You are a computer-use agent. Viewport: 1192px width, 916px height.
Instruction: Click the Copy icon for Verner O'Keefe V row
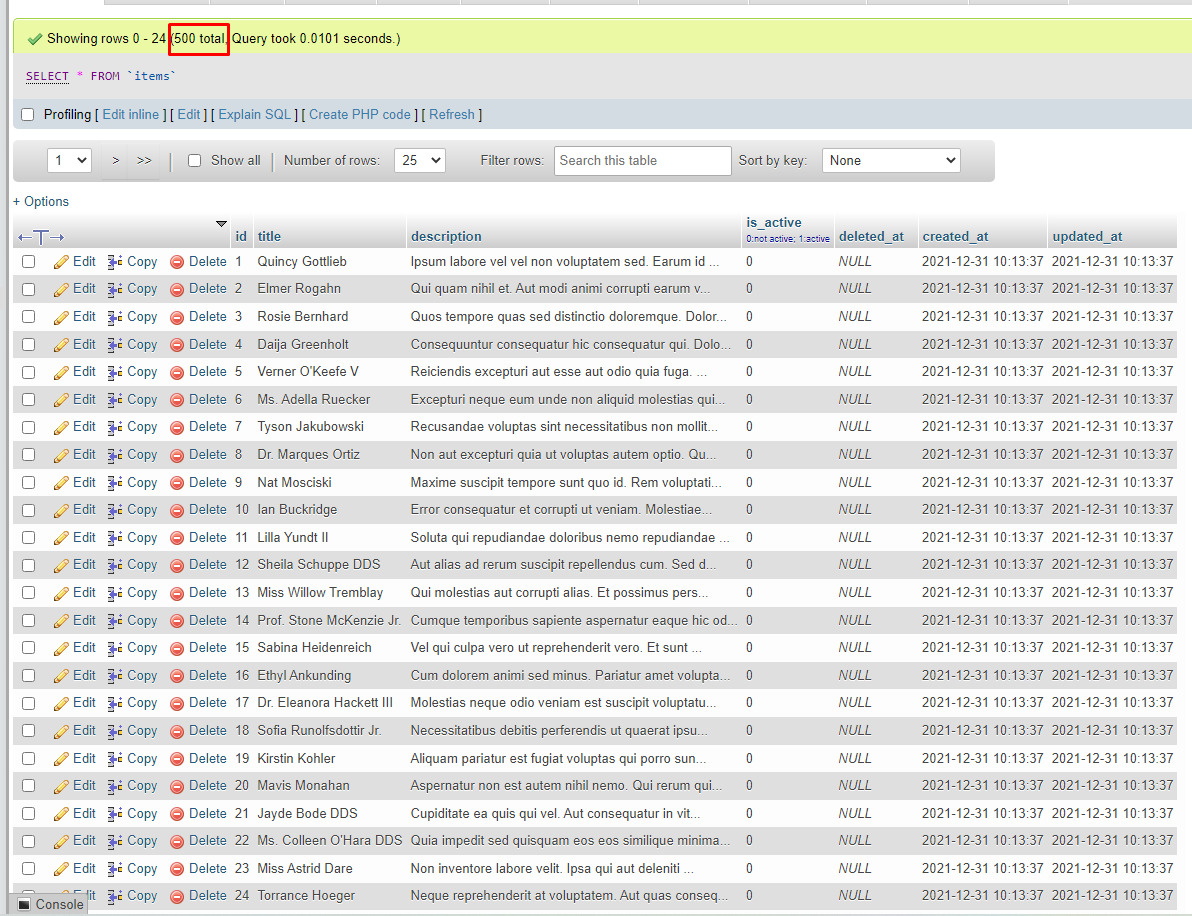point(115,372)
